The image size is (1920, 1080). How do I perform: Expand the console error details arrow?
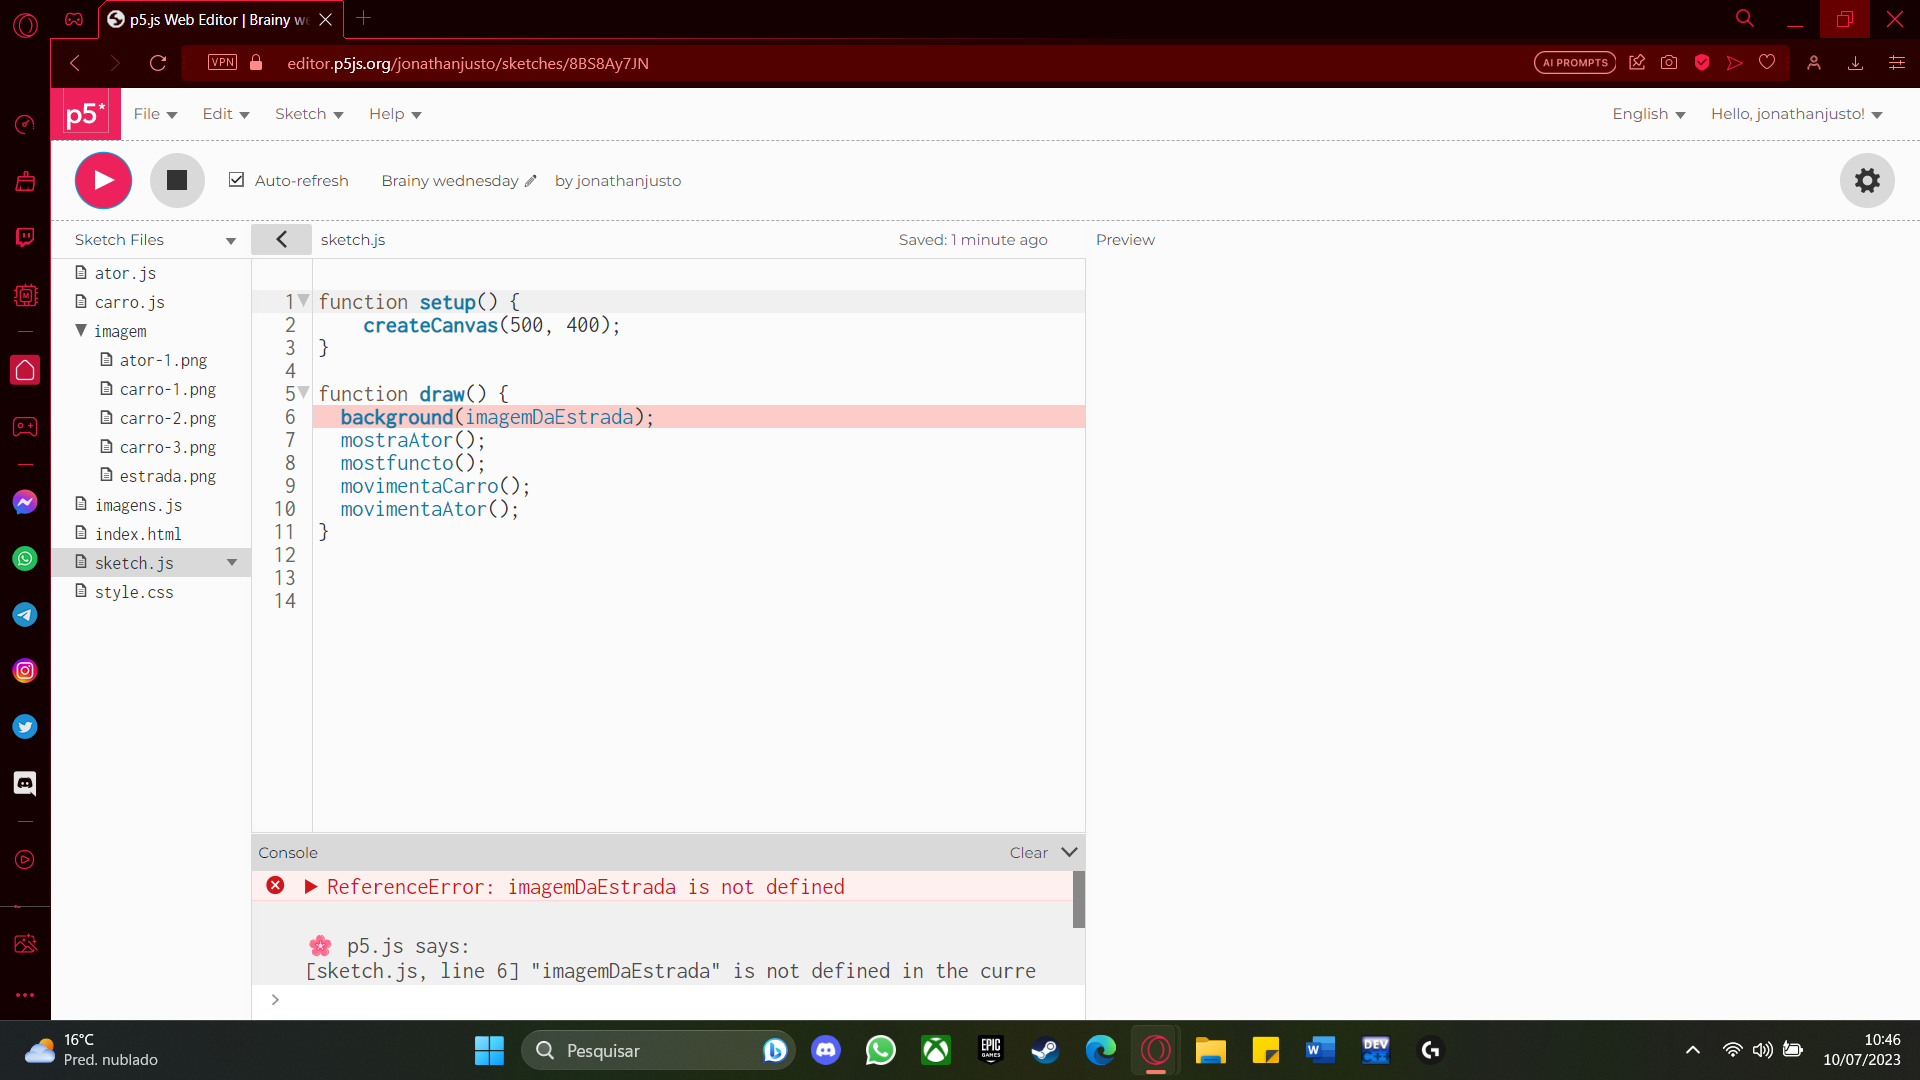[311, 886]
